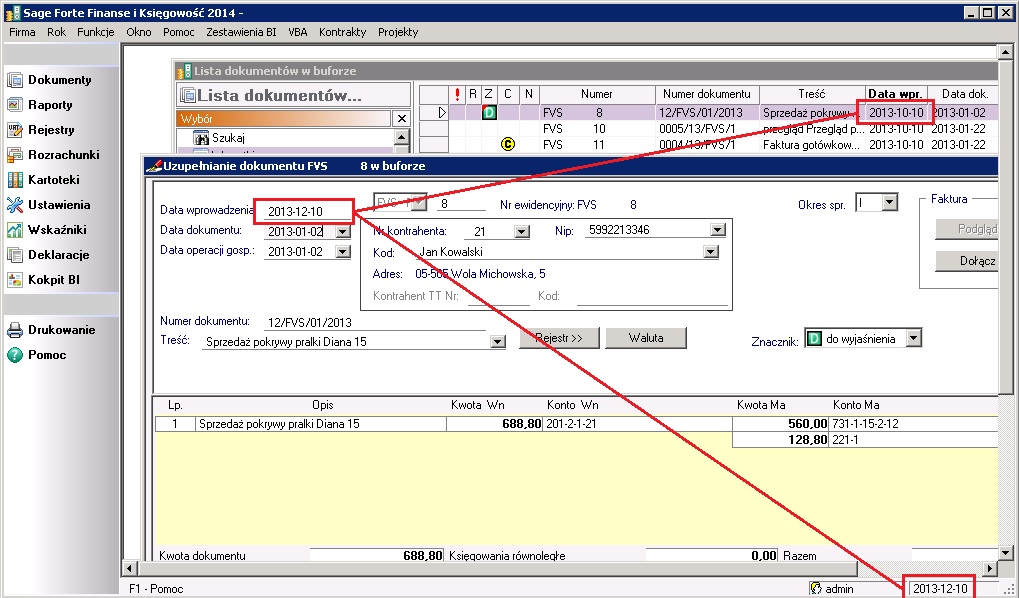Click Konto Ma 221-1 cell
The height and width of the screenshot is (598, 1019).
pos(913,440)
